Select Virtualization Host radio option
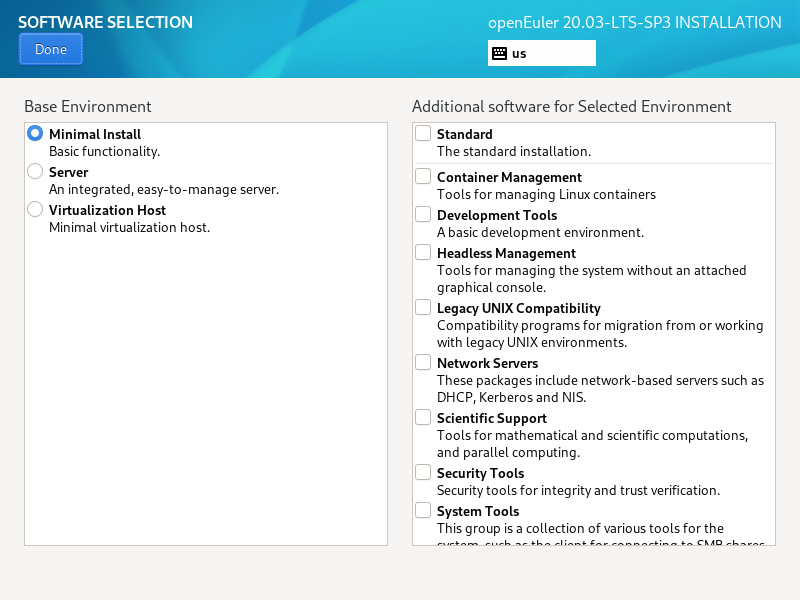Screen dimensions: 800x600 tap(35, 209)
